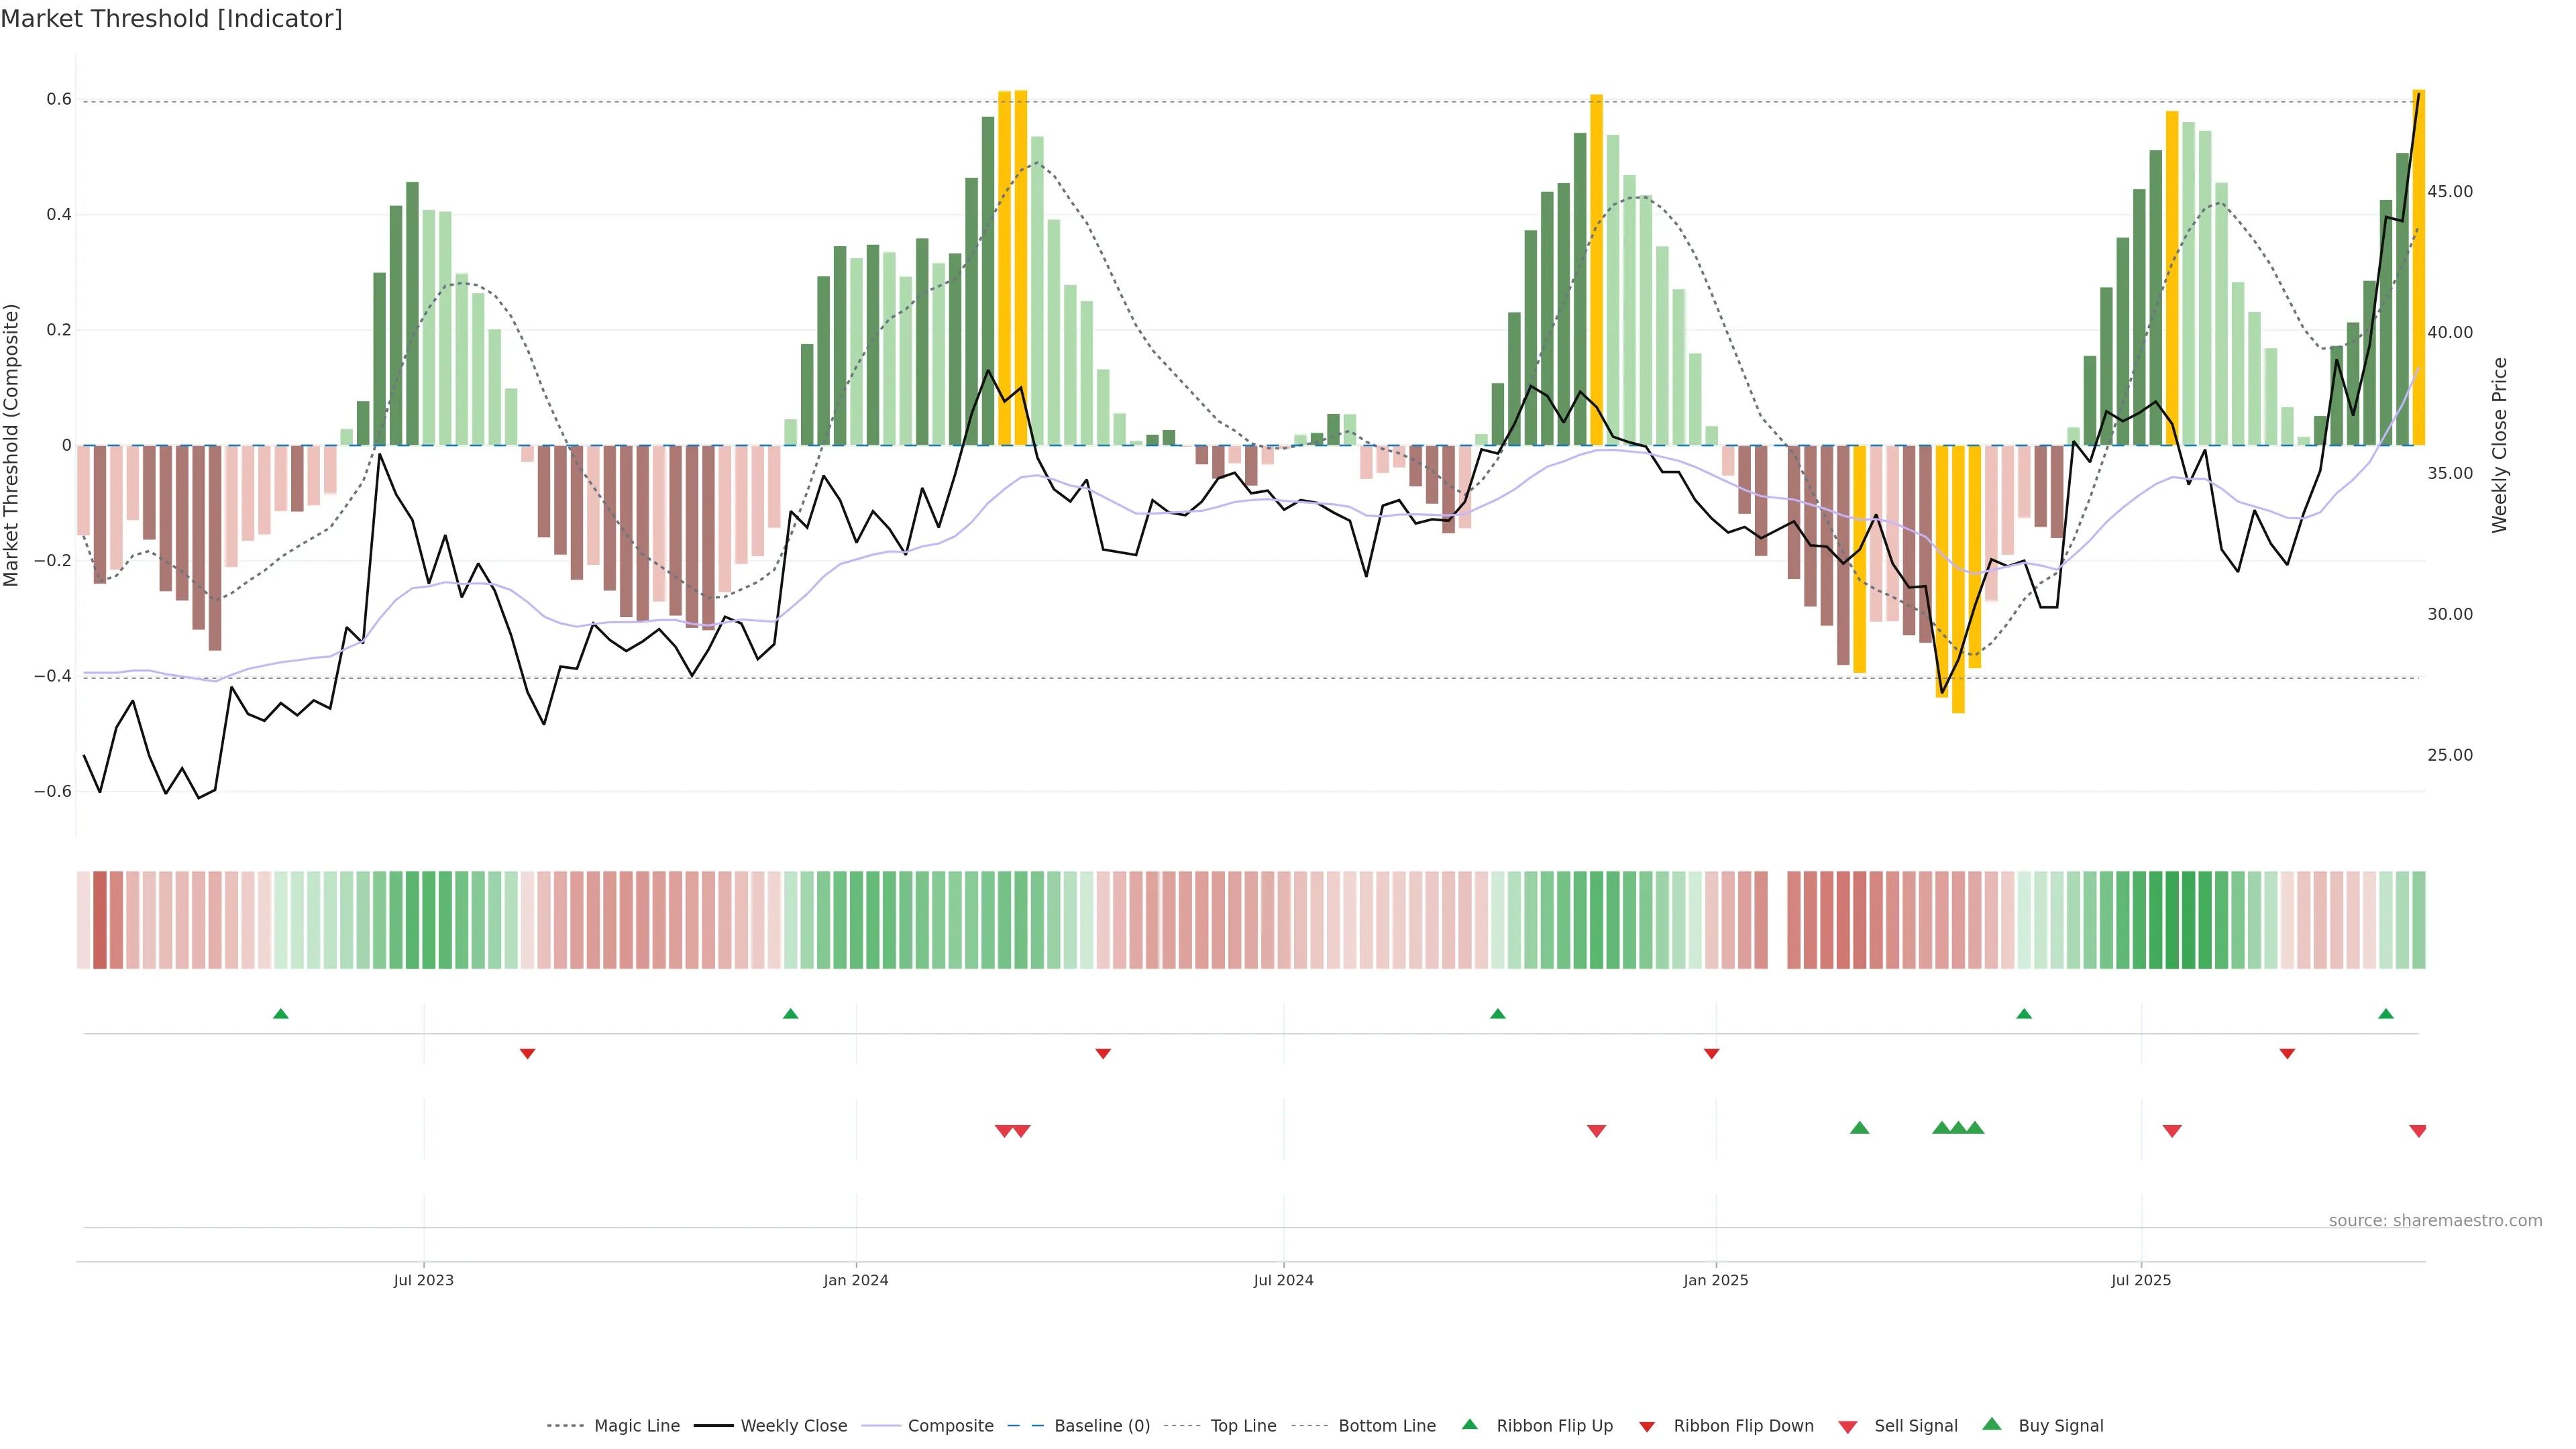Click the first green ribbon flip up marker
The image size is (2576, 1449).
281,1014
